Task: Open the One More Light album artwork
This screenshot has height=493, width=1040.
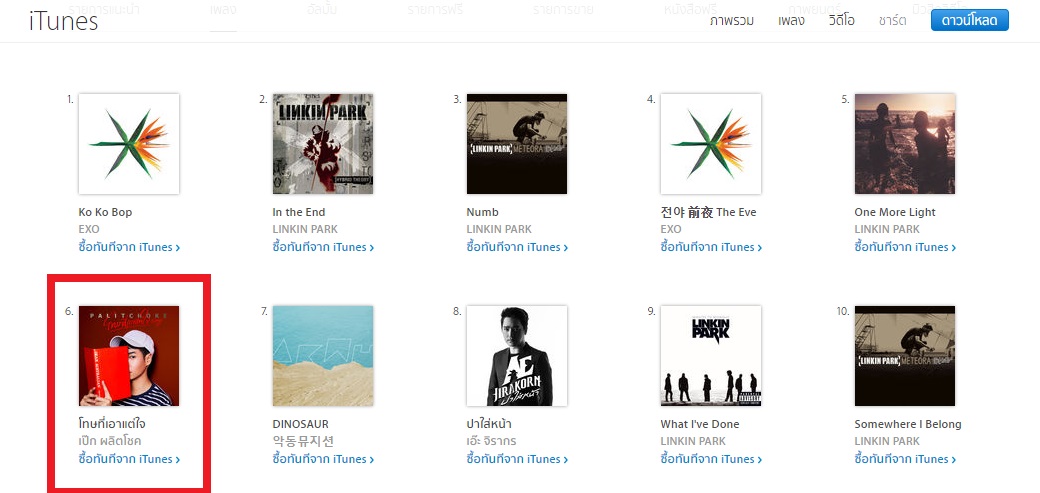Action: 905,144
